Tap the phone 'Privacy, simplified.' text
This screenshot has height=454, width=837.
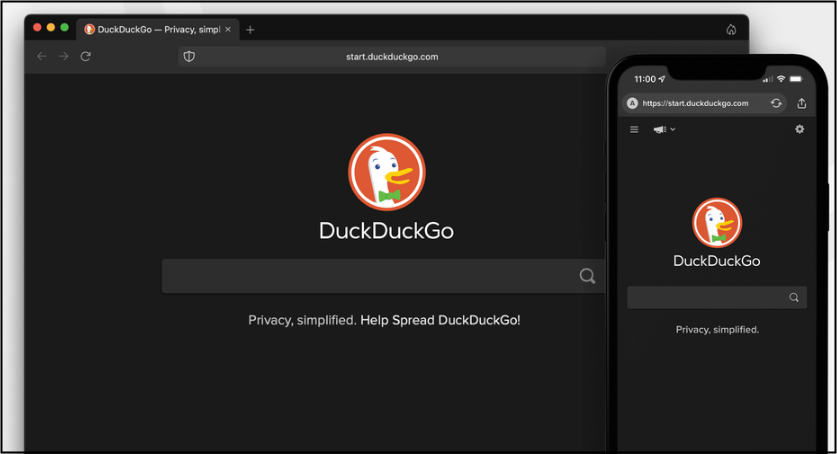click(x=717, y=330)
